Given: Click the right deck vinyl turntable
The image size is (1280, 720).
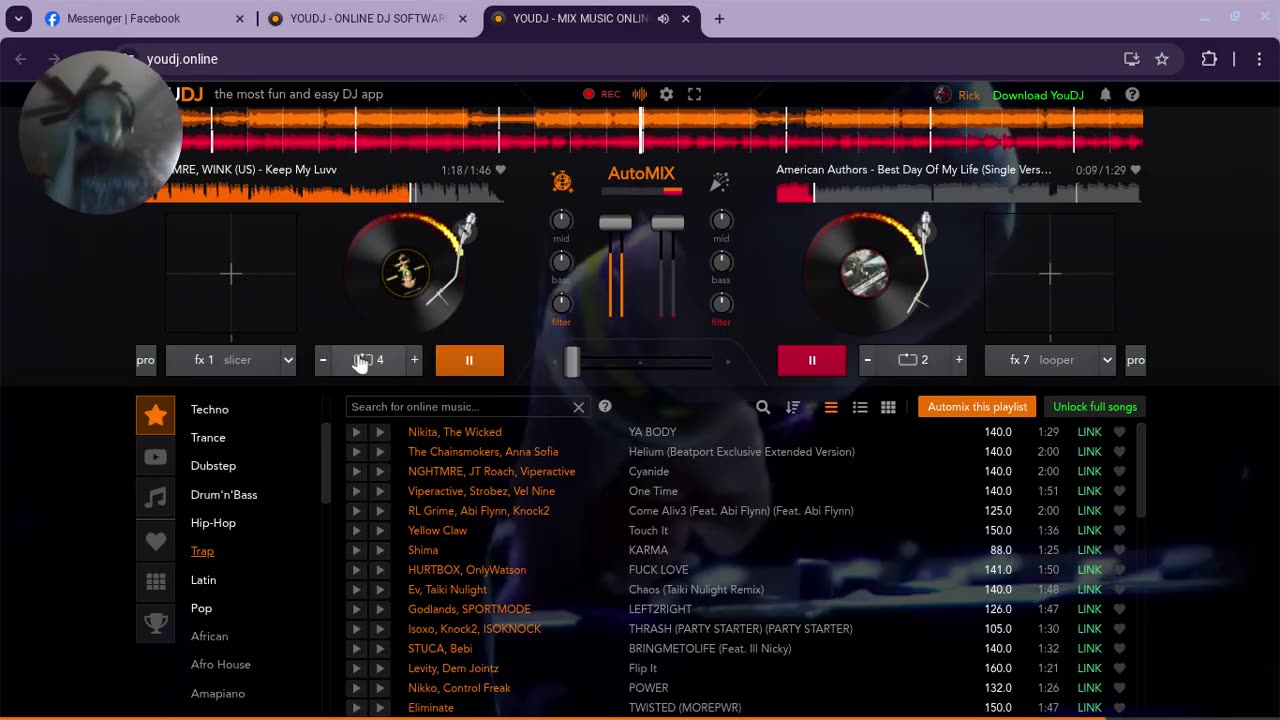Looking at the screenshot, I should [865, 273].
